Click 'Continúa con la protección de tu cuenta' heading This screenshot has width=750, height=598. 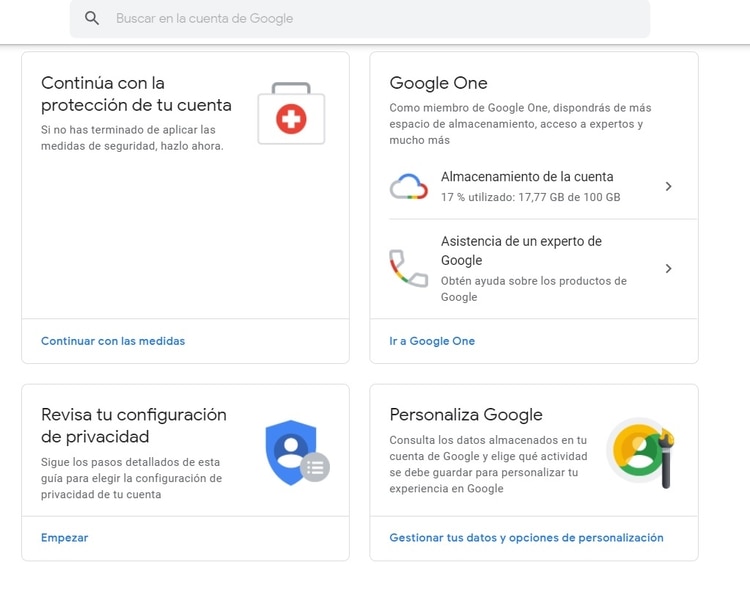click(136, 94)
